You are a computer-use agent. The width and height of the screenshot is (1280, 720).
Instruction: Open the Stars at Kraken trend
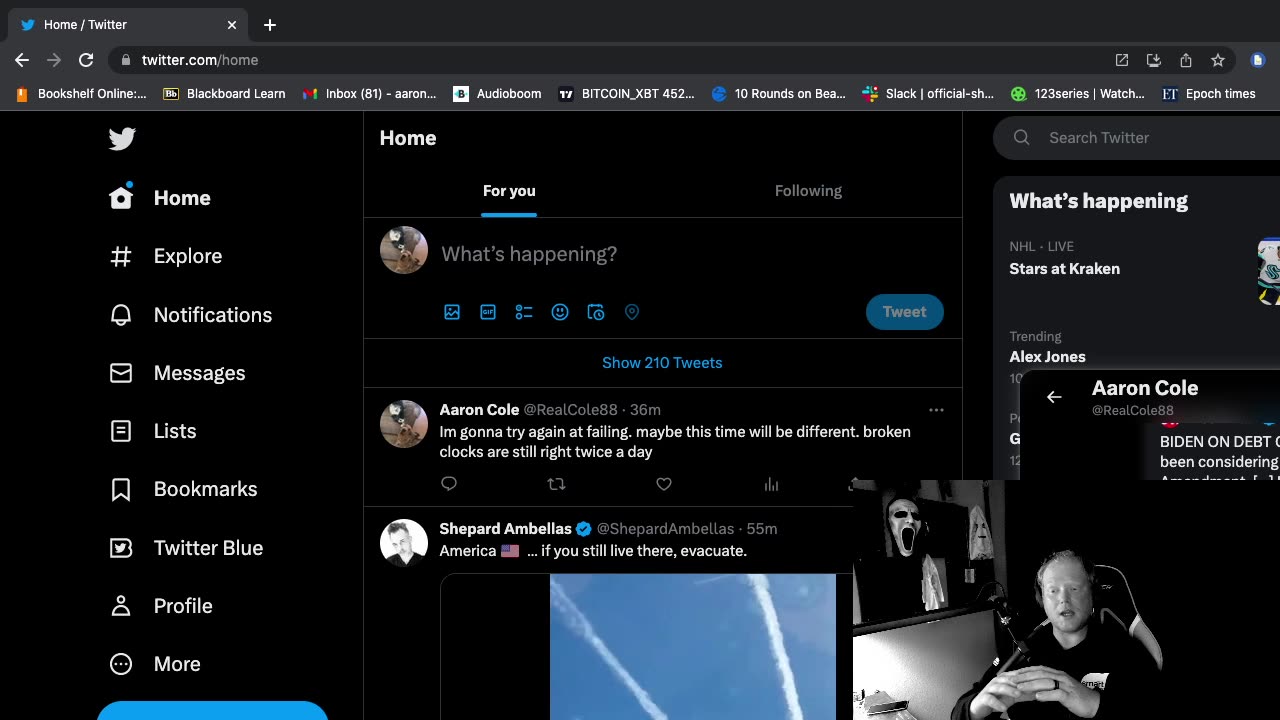pos(1064,269)
